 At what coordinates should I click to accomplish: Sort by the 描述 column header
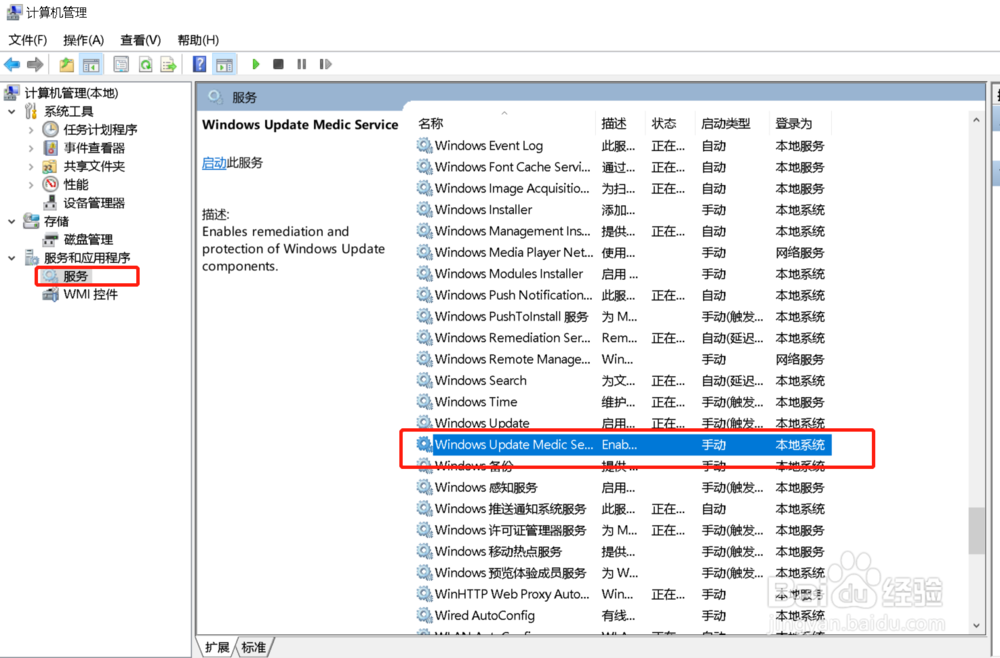pos(621,123)
